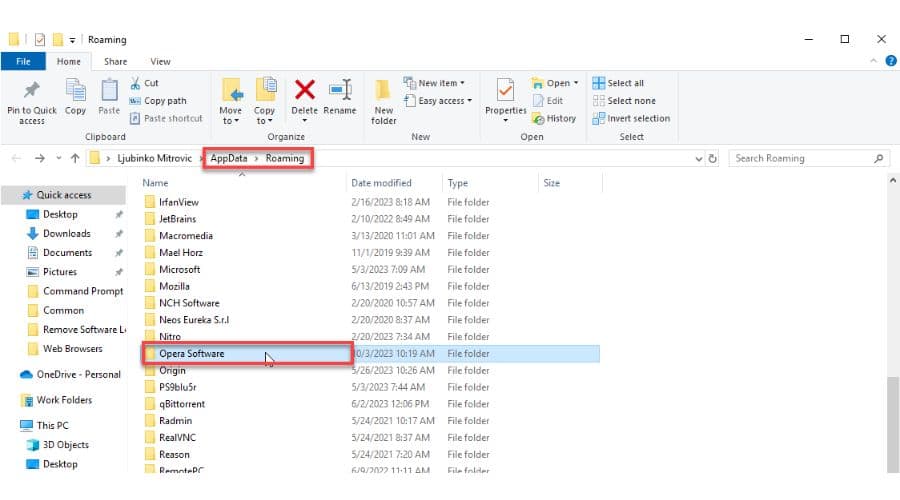Sort by the Name column header

(155, 183)
